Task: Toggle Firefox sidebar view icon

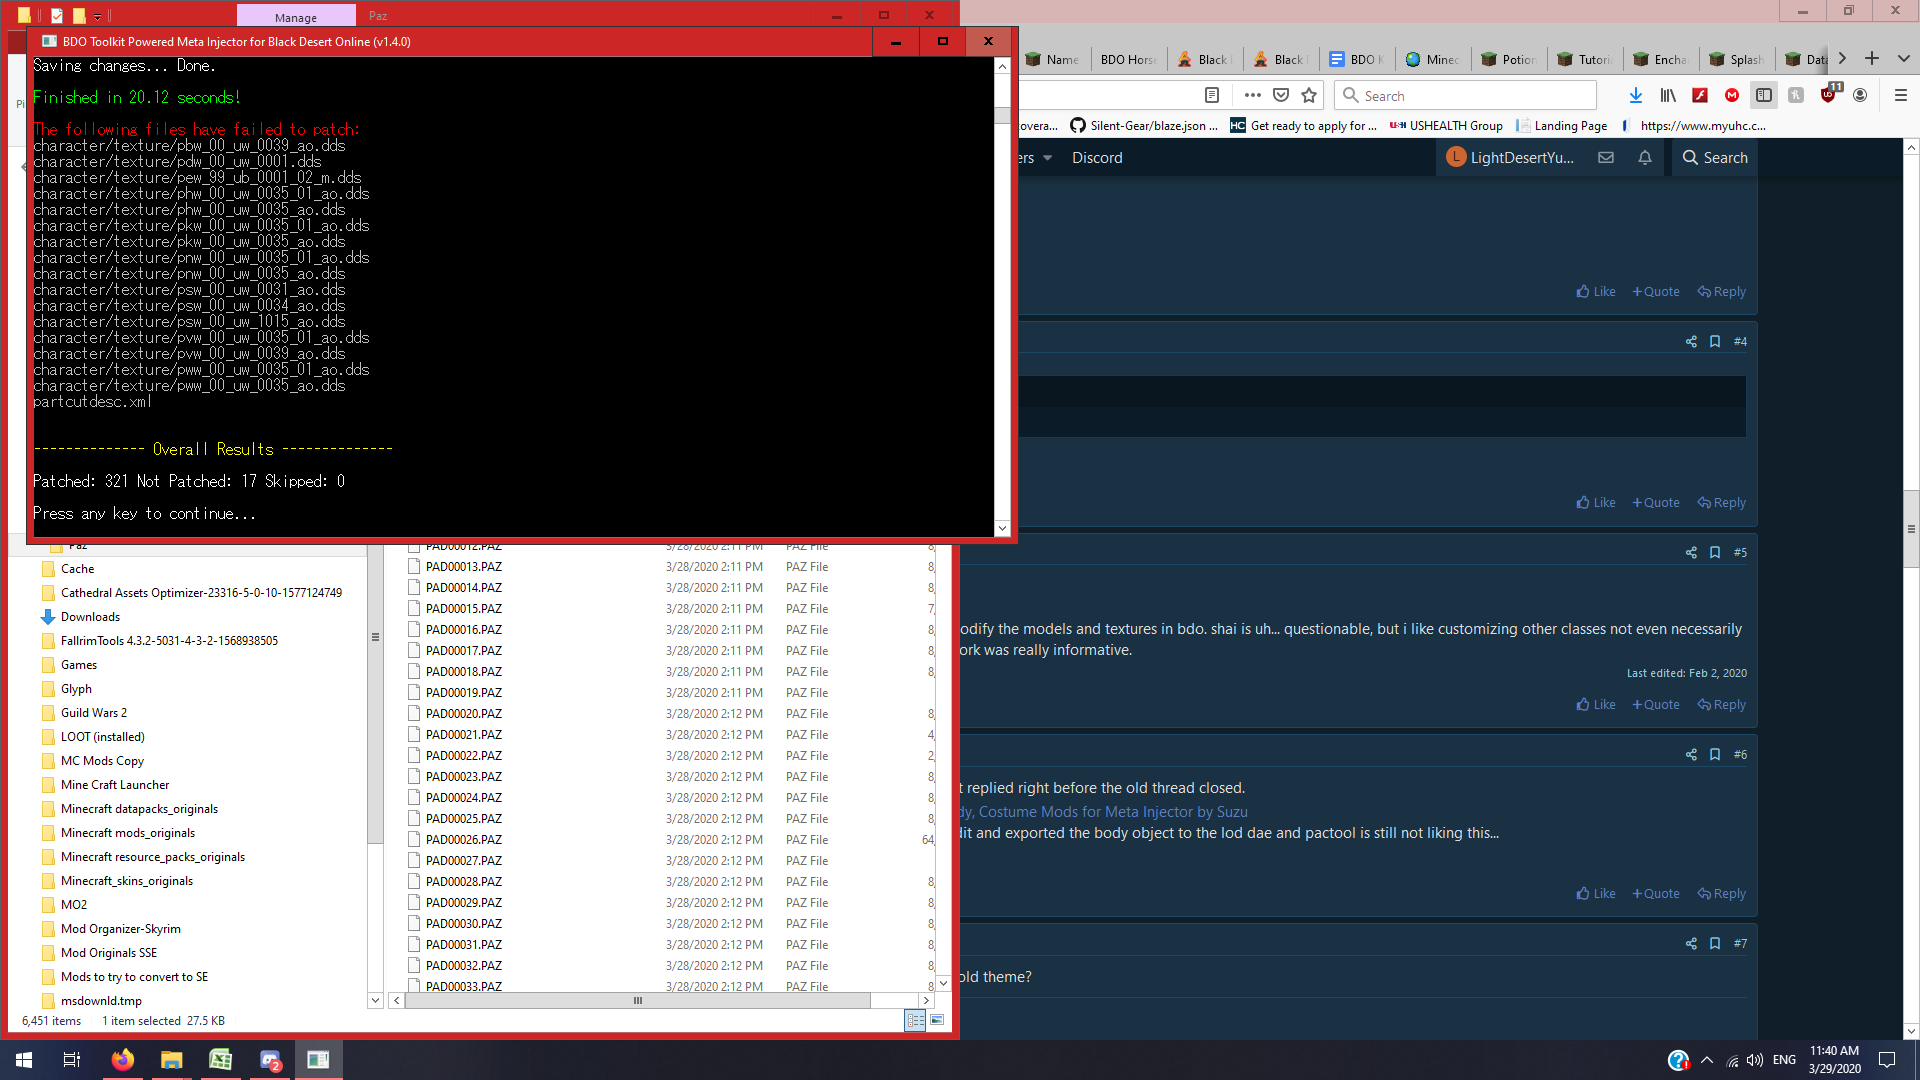Action: point(1764,95)
